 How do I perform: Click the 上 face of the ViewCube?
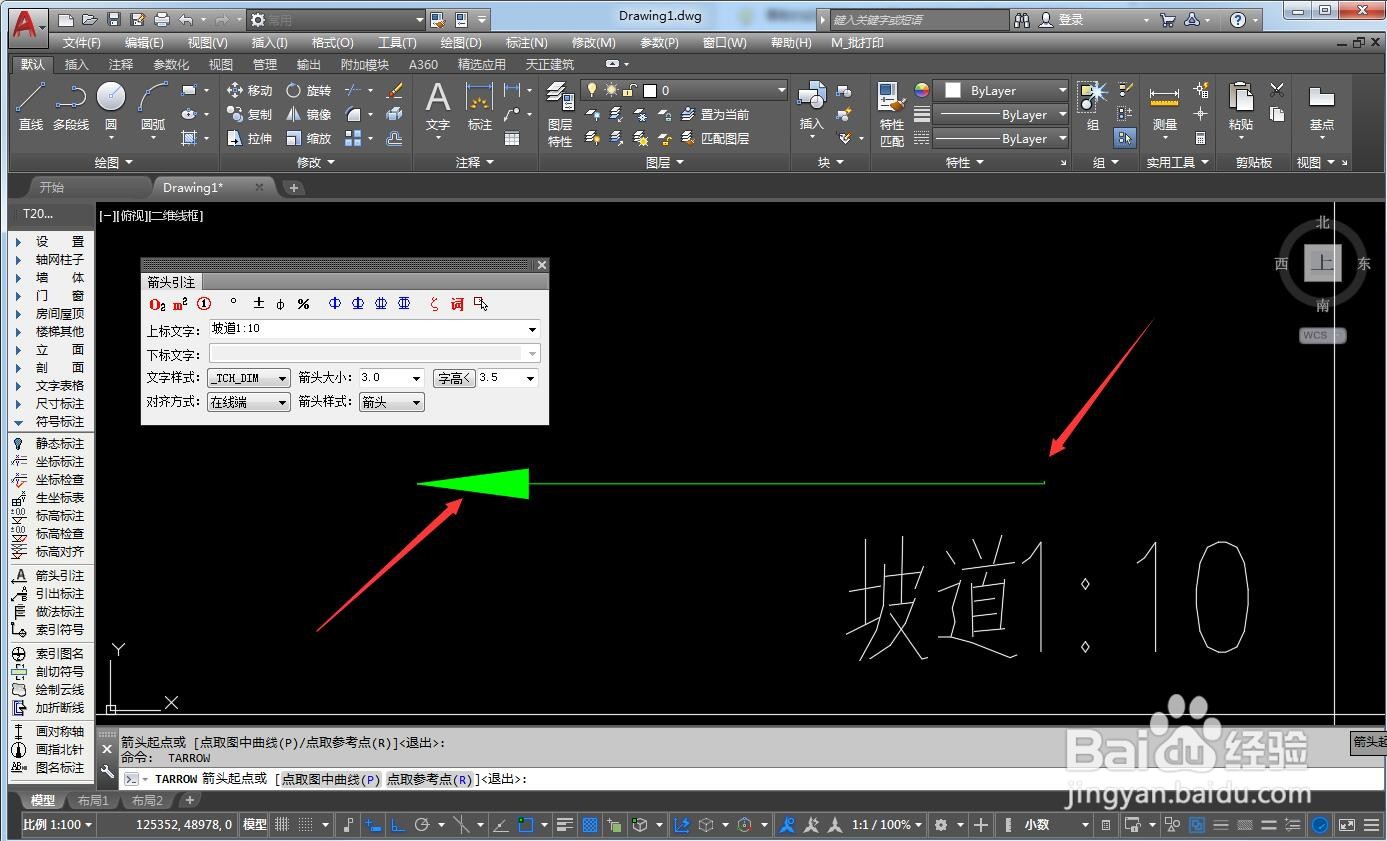1323,264
